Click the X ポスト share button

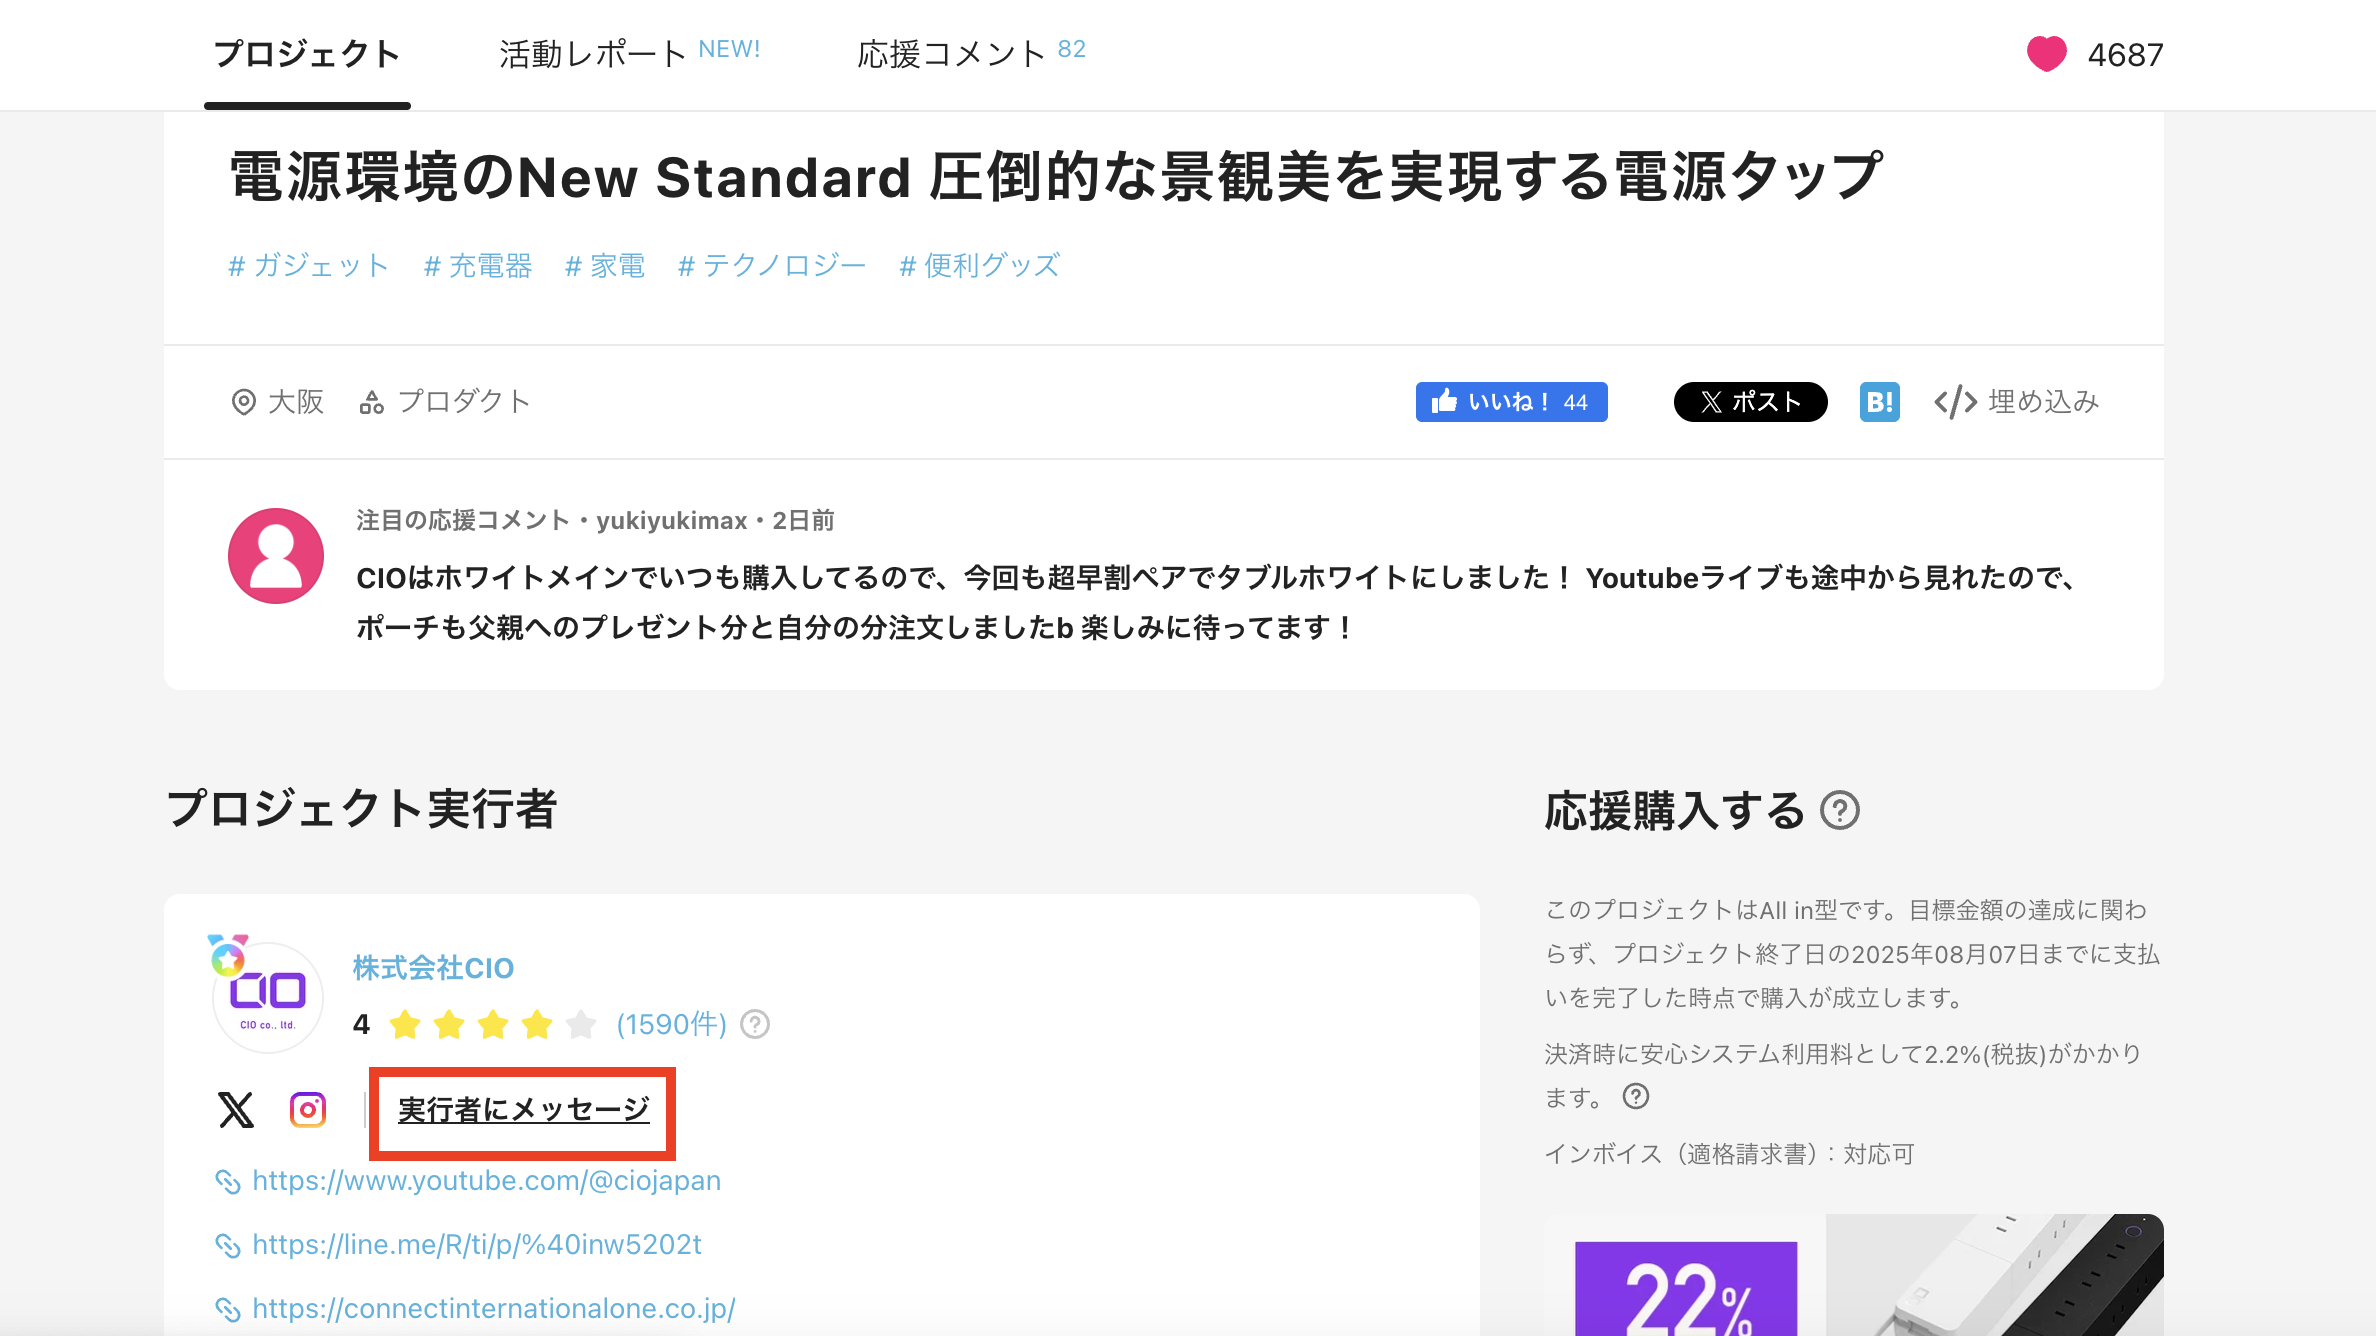1750,402
